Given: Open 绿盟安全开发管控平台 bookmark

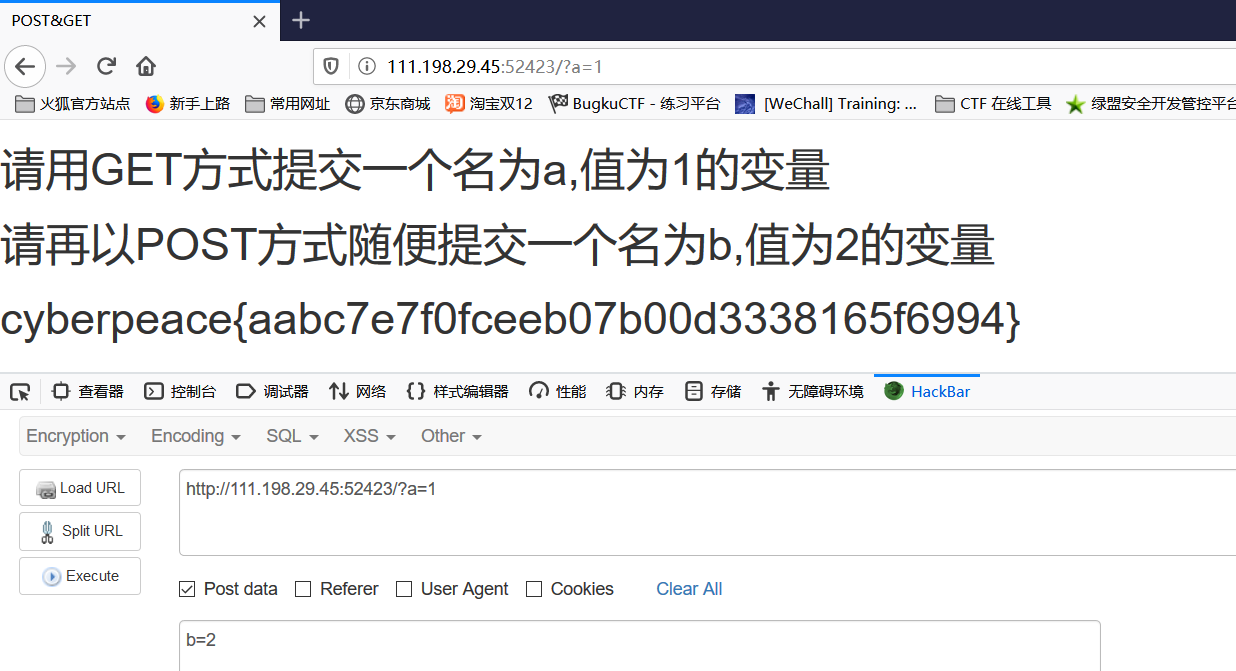Looking at the screenshot, I should click(1151, 104).
